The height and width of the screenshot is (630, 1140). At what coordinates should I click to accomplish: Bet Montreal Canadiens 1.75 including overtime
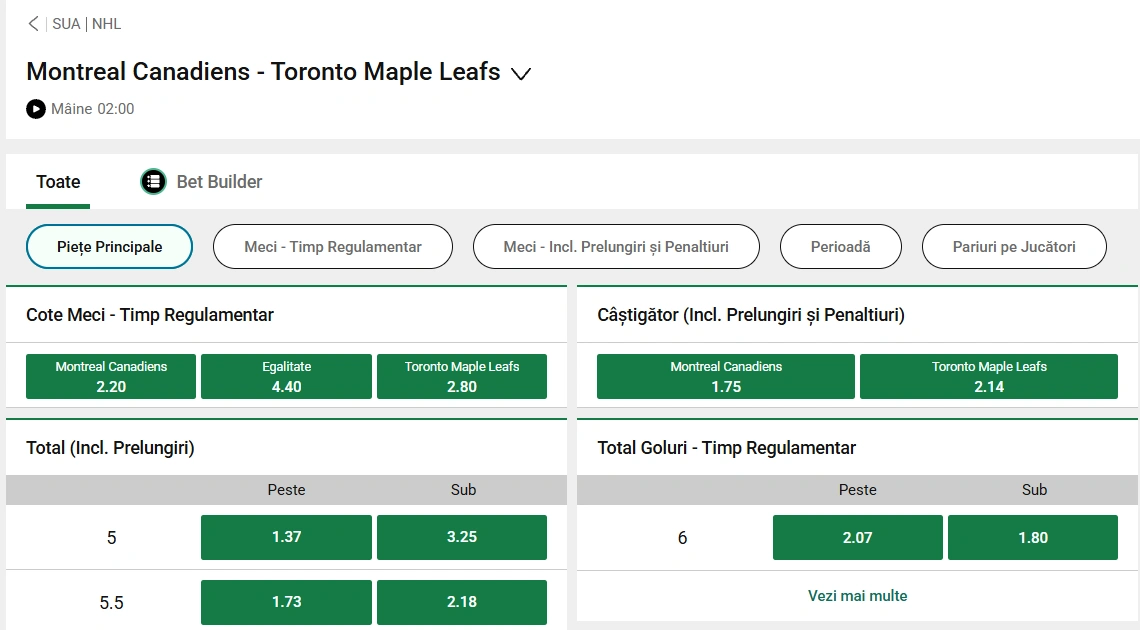click(x=725, y=376)
